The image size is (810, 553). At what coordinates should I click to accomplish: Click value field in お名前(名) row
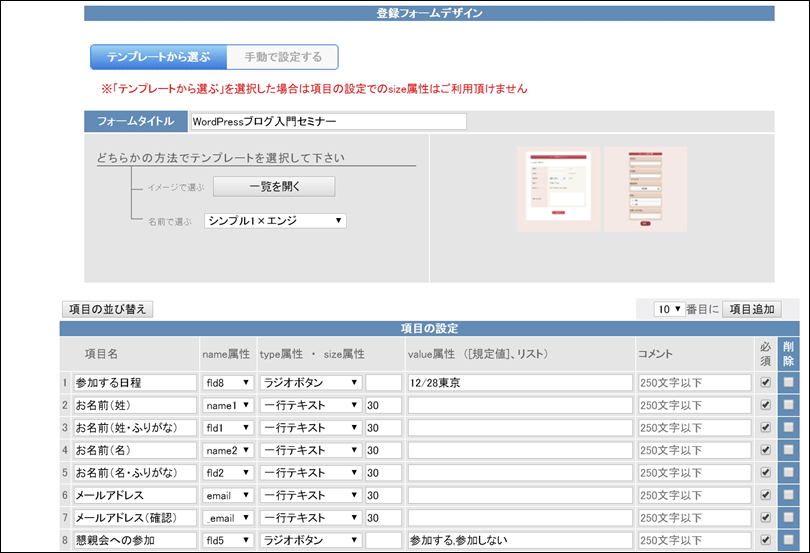pos(520,450)
